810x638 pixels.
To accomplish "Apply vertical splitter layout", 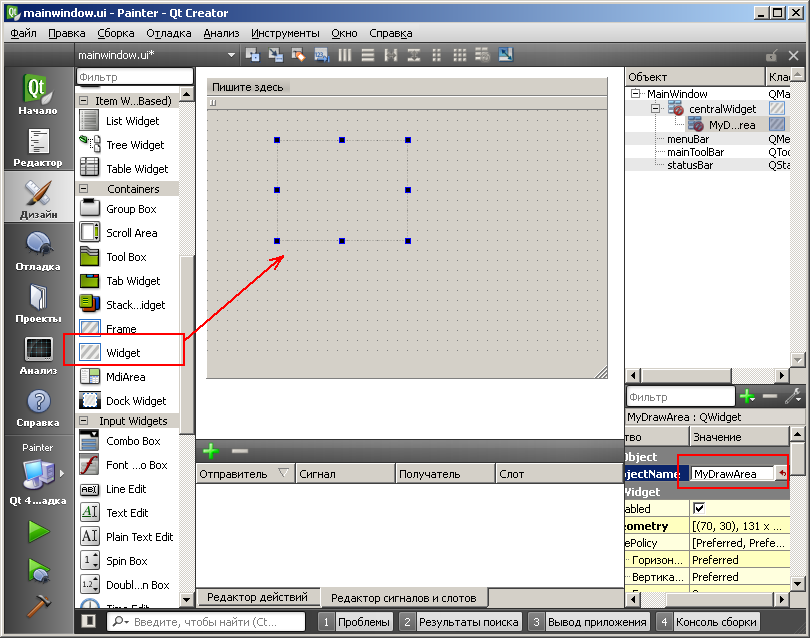I will tap(414, 55).
